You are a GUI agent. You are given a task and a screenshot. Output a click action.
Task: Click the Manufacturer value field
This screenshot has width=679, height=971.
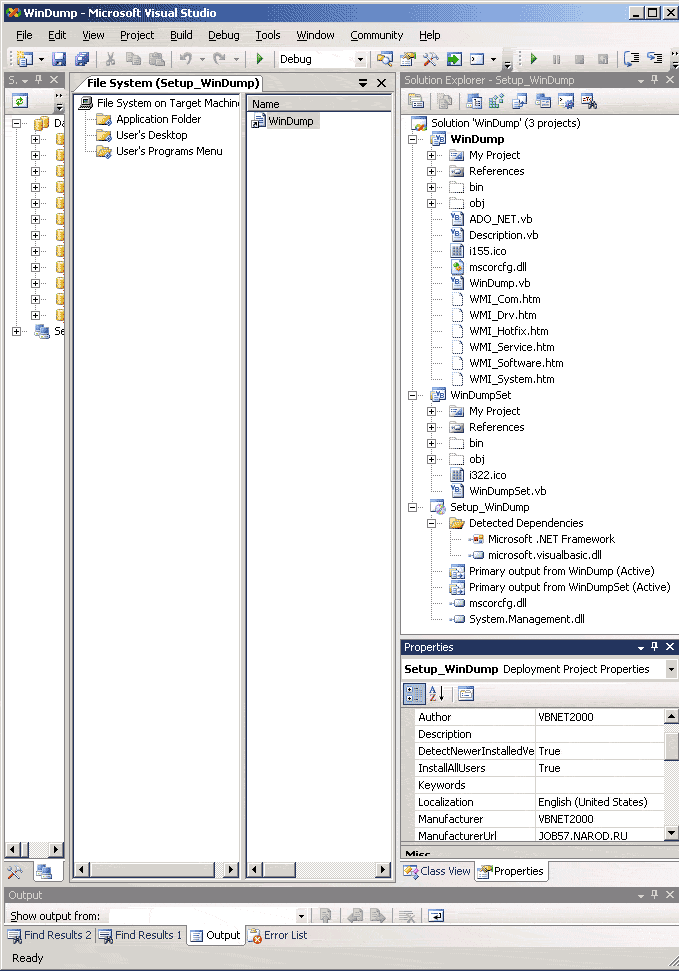(599, 819)
